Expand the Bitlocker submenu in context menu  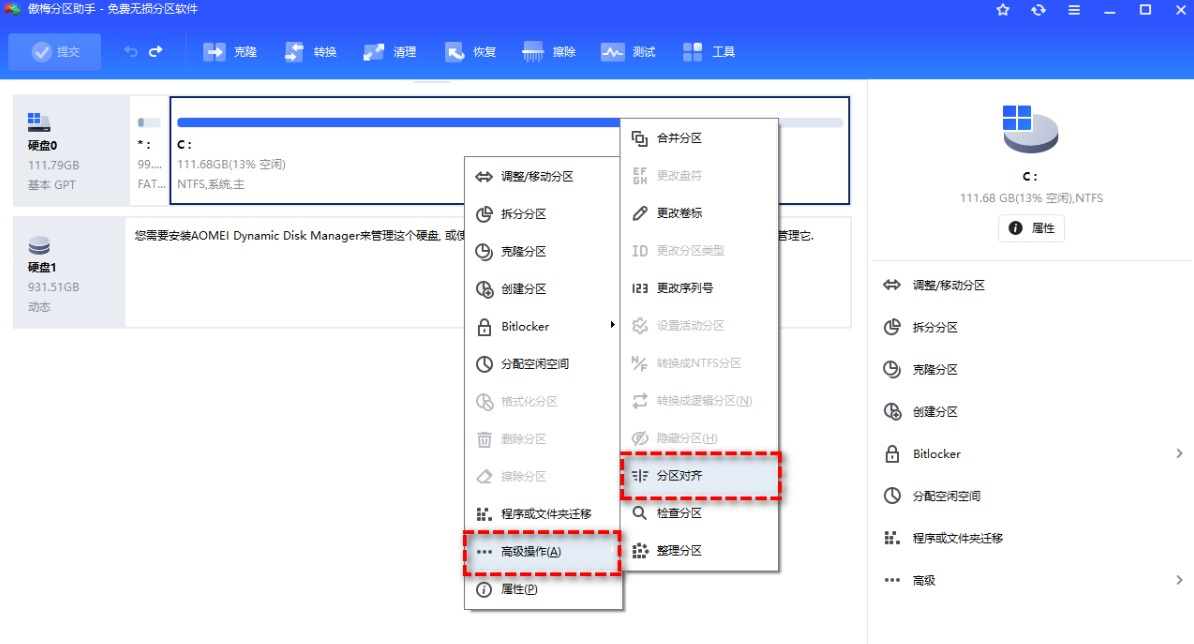[x=525, y=326]
